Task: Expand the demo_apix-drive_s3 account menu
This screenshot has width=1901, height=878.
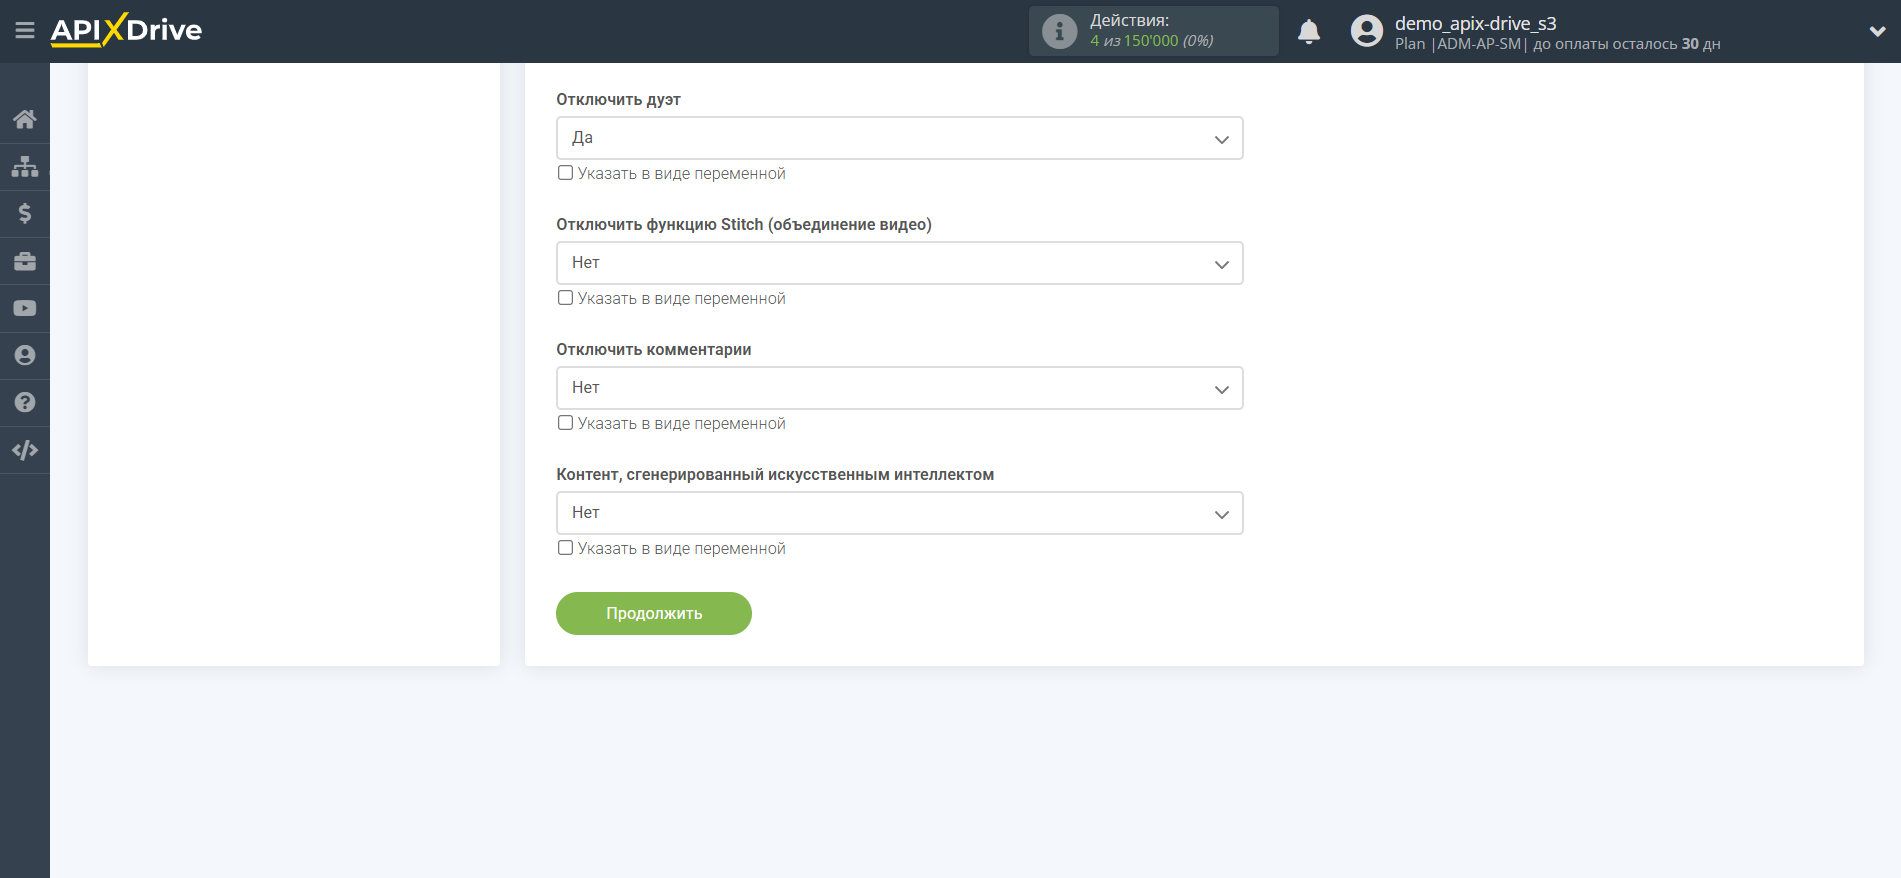Action: coord(1876,32)
